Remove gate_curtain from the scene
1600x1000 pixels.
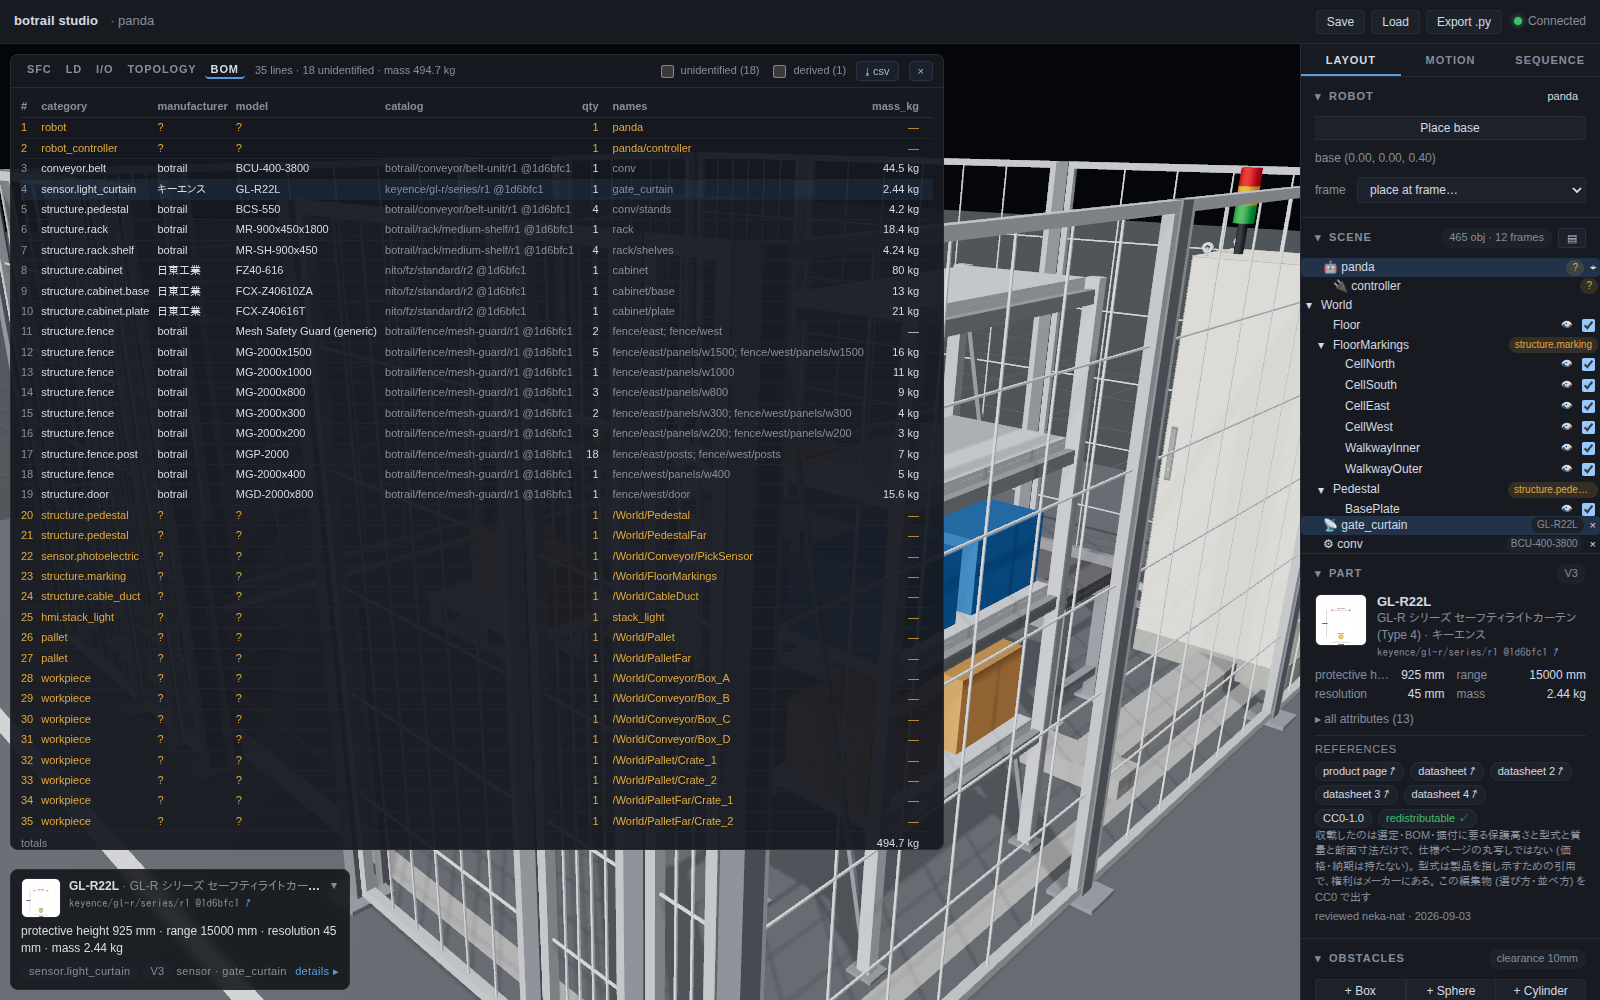(1593, 525)
